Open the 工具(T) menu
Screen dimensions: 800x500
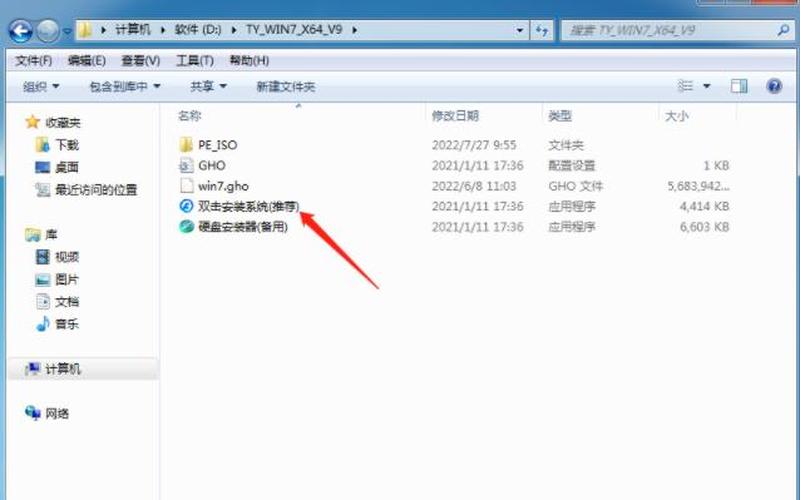(x=195, y=61)
